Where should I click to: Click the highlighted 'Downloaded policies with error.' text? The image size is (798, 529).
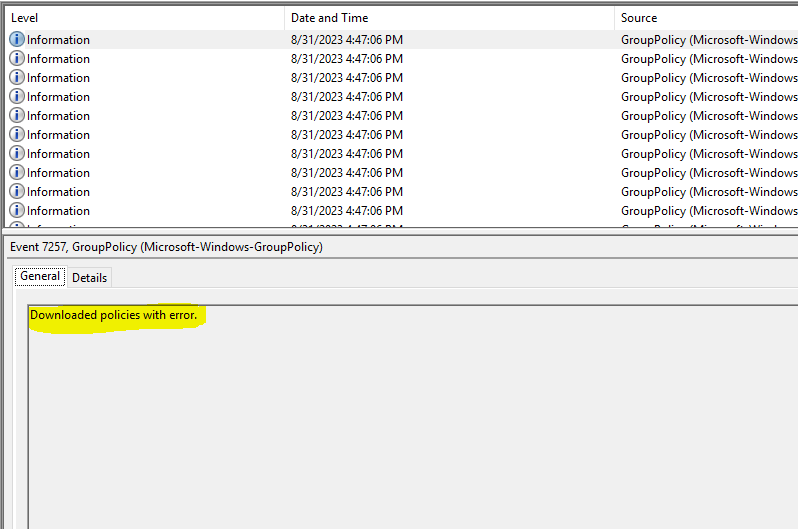(x=114, y=315)
